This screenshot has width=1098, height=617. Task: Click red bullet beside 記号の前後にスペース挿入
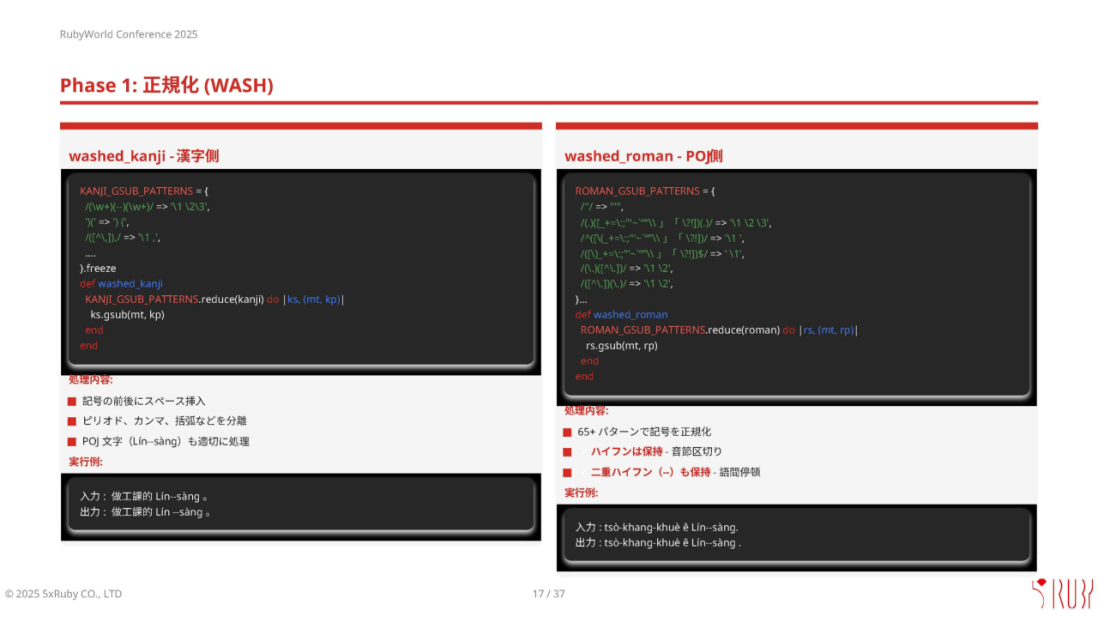pos(72,401)
